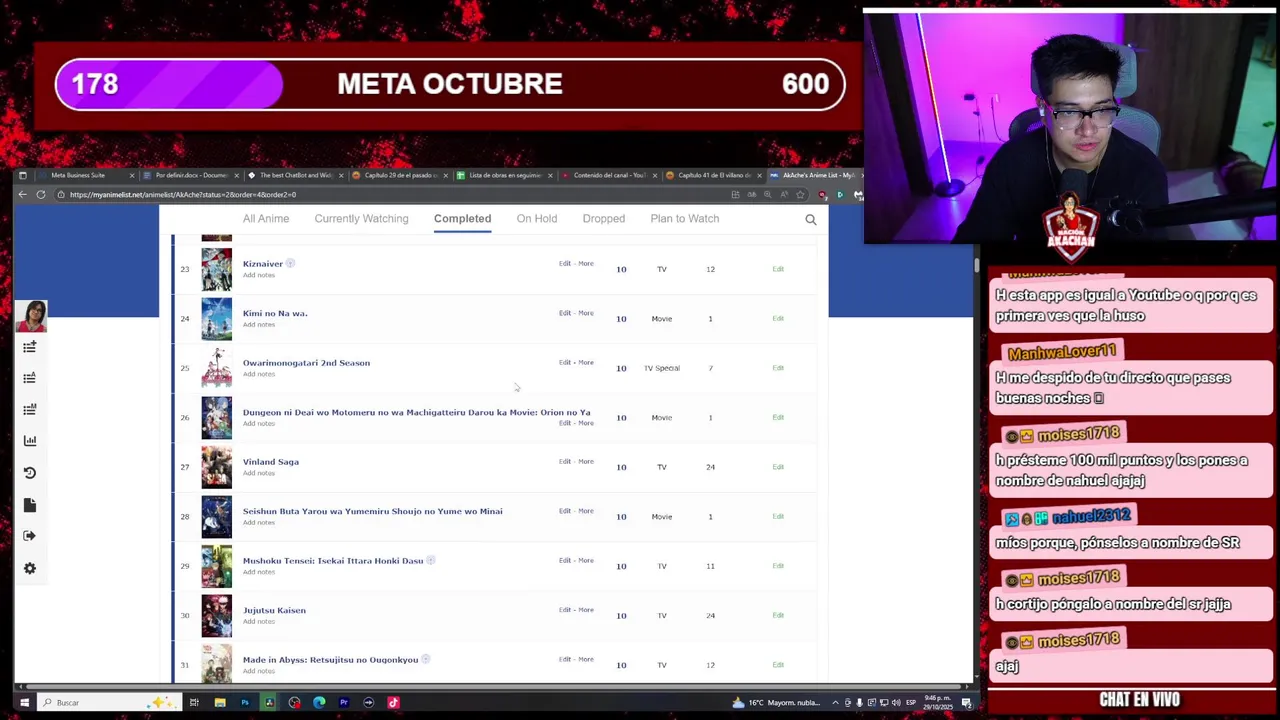This screenshot has height=720, width=1280.
Task: Expand More for Seishun Buta Yarou movie
Action: pyautogui.click(x=586, y=511)
